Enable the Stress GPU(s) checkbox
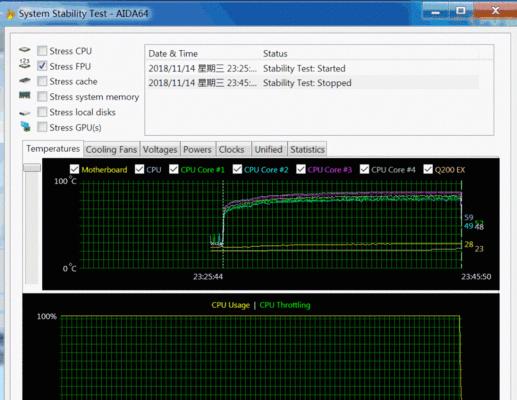The image size is (517, 400). tap(42, 127)
